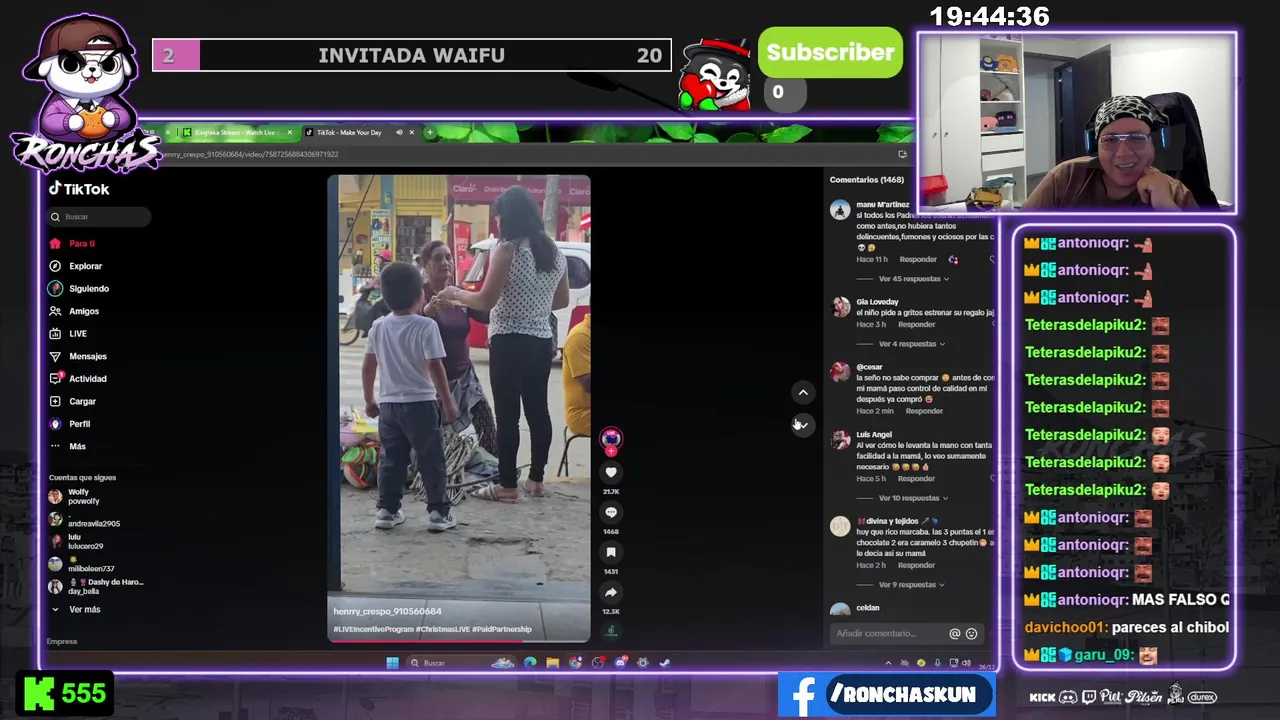The height and width of the screenshot is (720, 1280).
Task: Open Cargar upload option in sidebar
Action: (x=73, y=401)
